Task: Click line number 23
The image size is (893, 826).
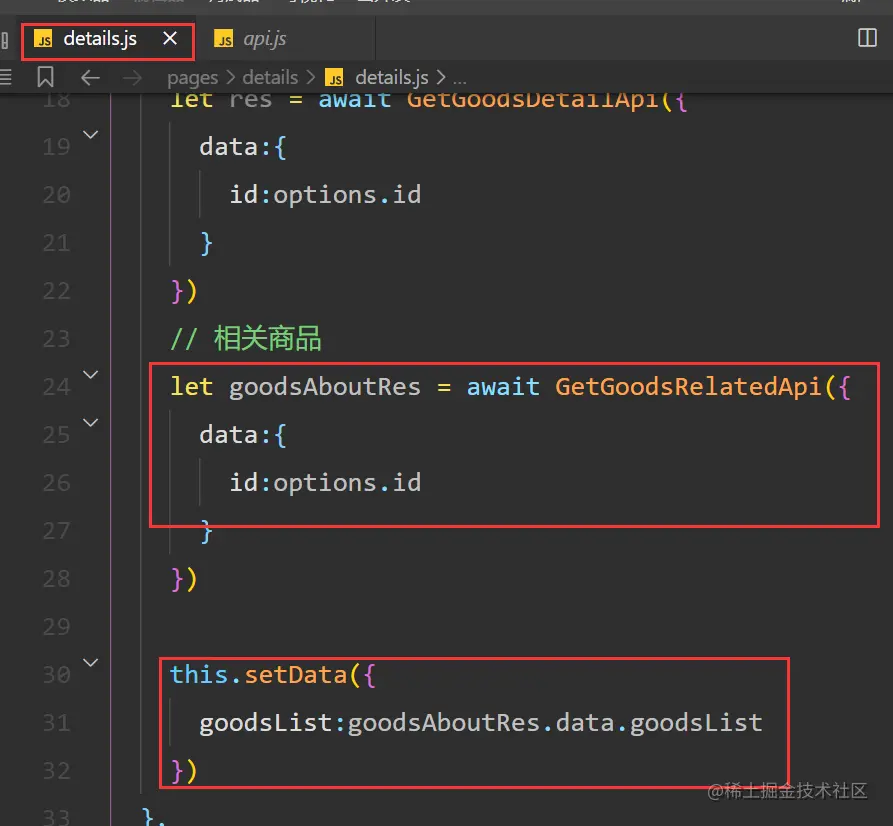Action: (x=56, y=339)
